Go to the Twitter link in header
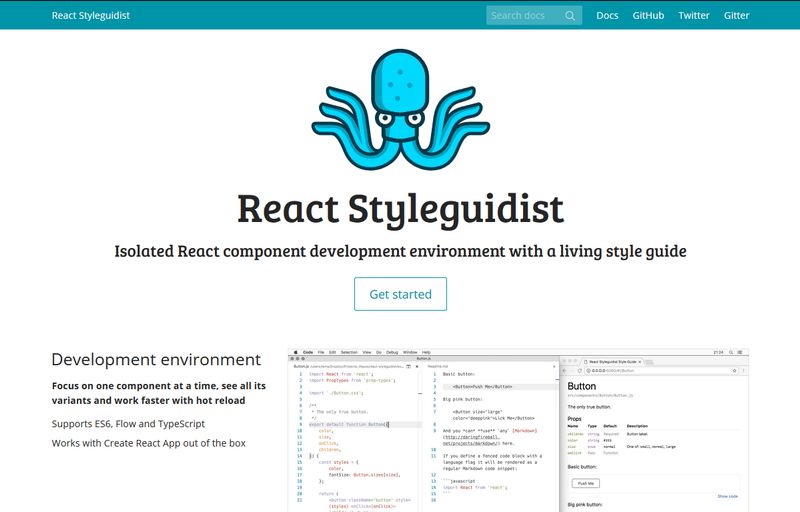Image resolution: width=800 pixels, height=512 pixels. (694, 15)
